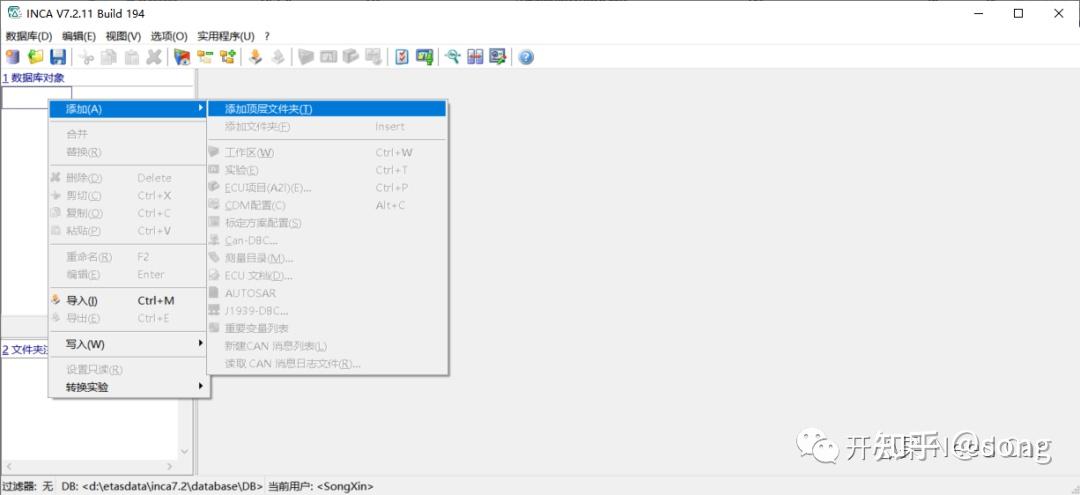The height and width of the screenshot is (495, 1080).
Task: Click greyed 合并 context menu entry
Action: coord(129,134)
